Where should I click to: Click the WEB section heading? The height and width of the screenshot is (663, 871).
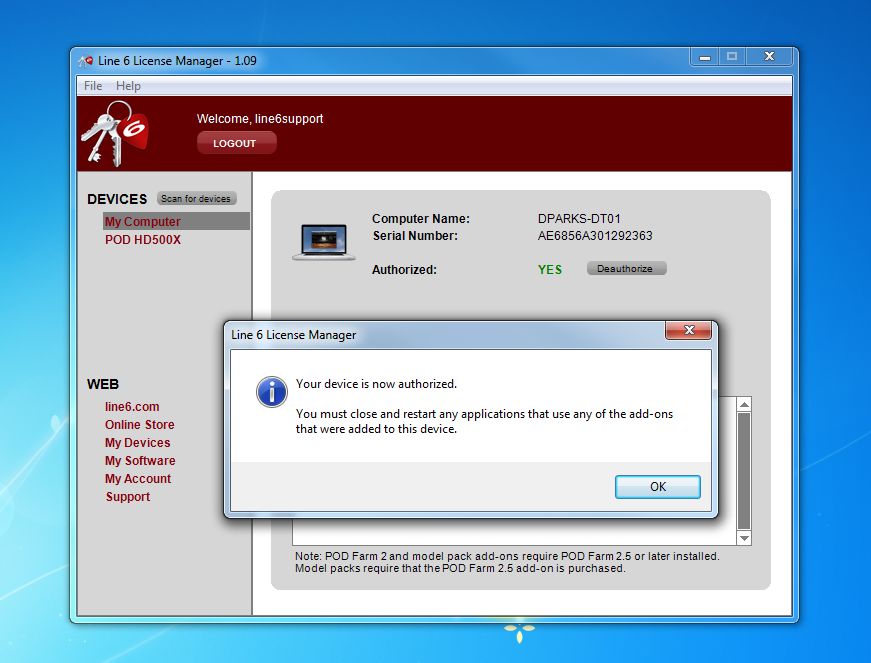[103, 384]
